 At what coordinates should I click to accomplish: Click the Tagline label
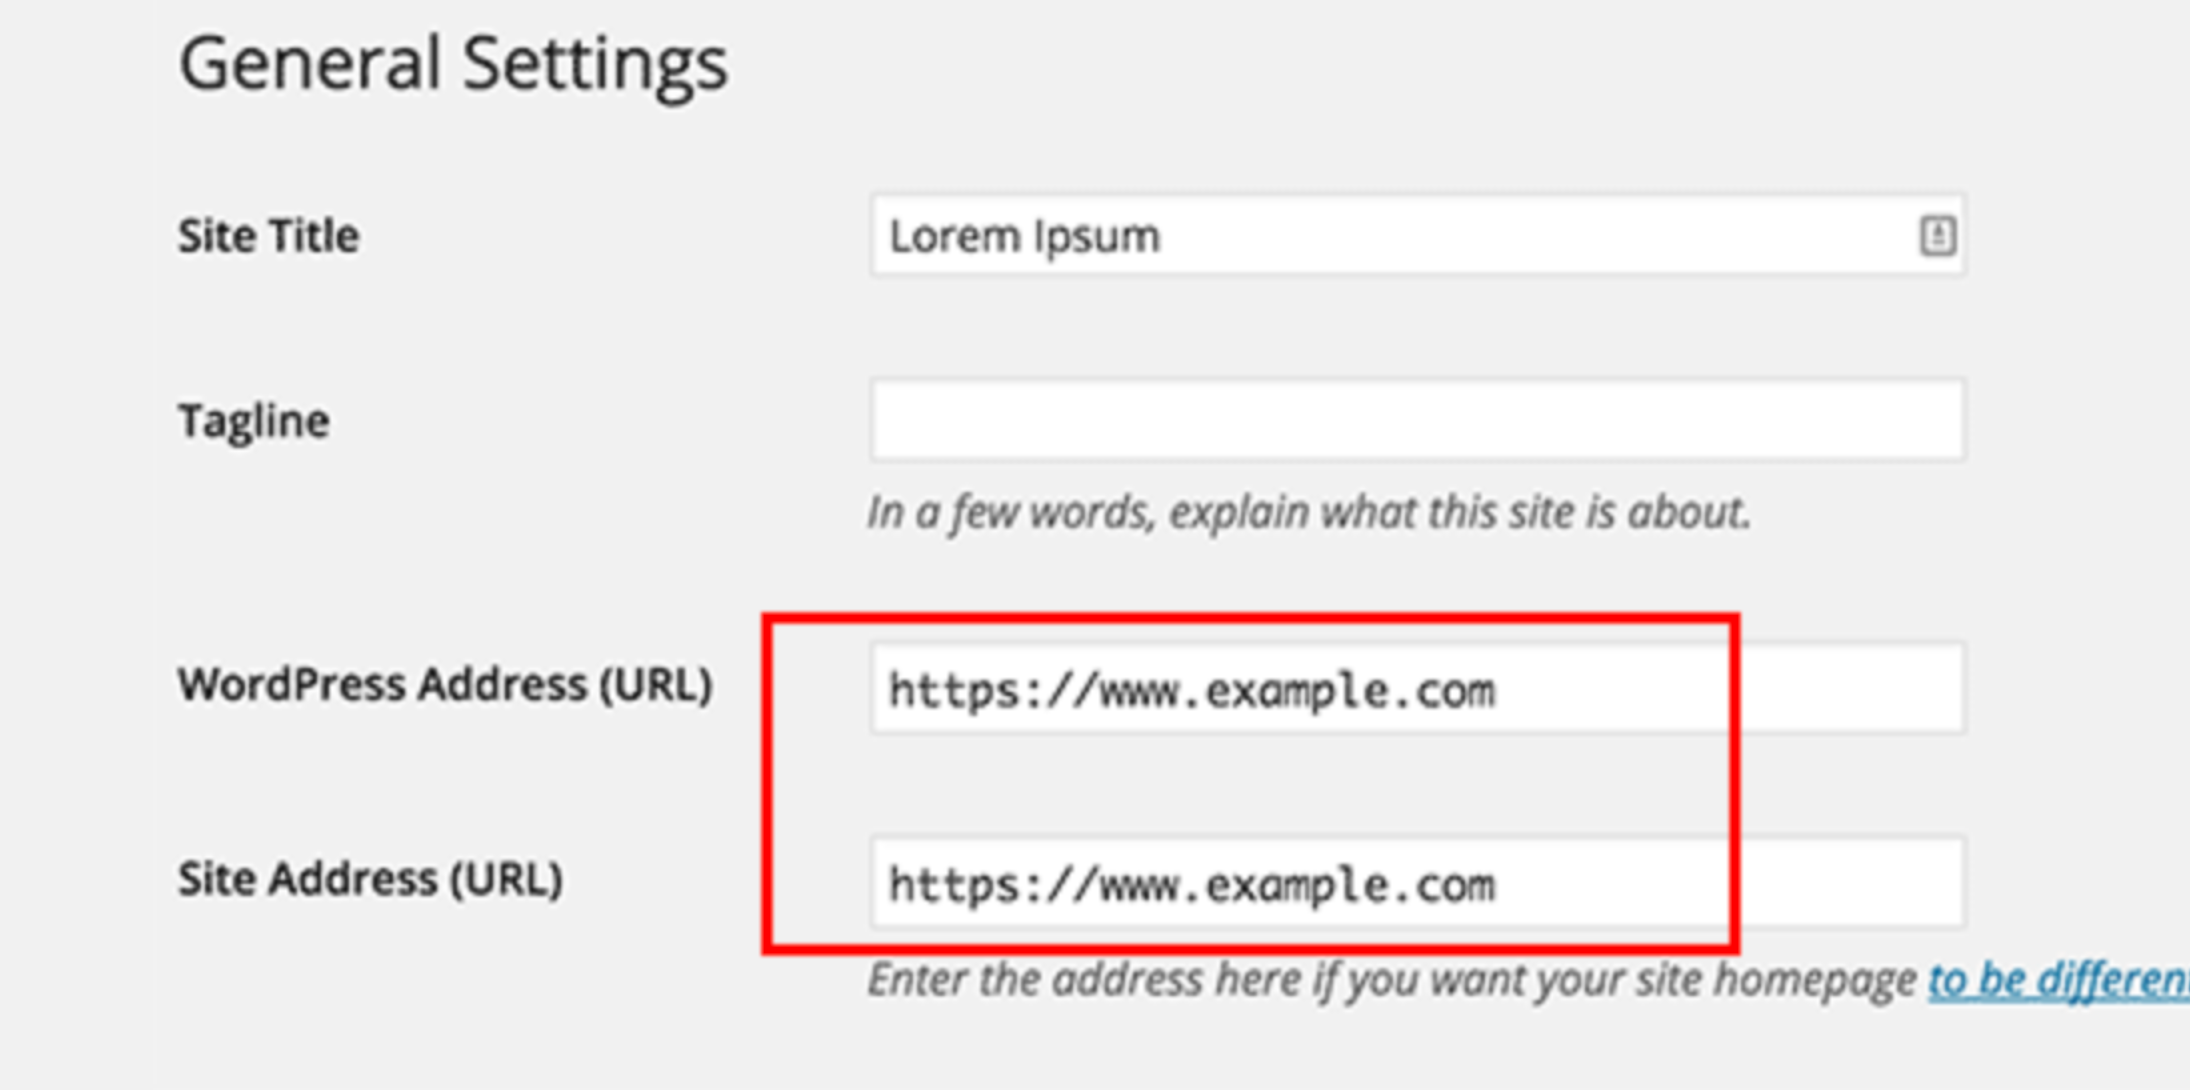pos(253,421)
